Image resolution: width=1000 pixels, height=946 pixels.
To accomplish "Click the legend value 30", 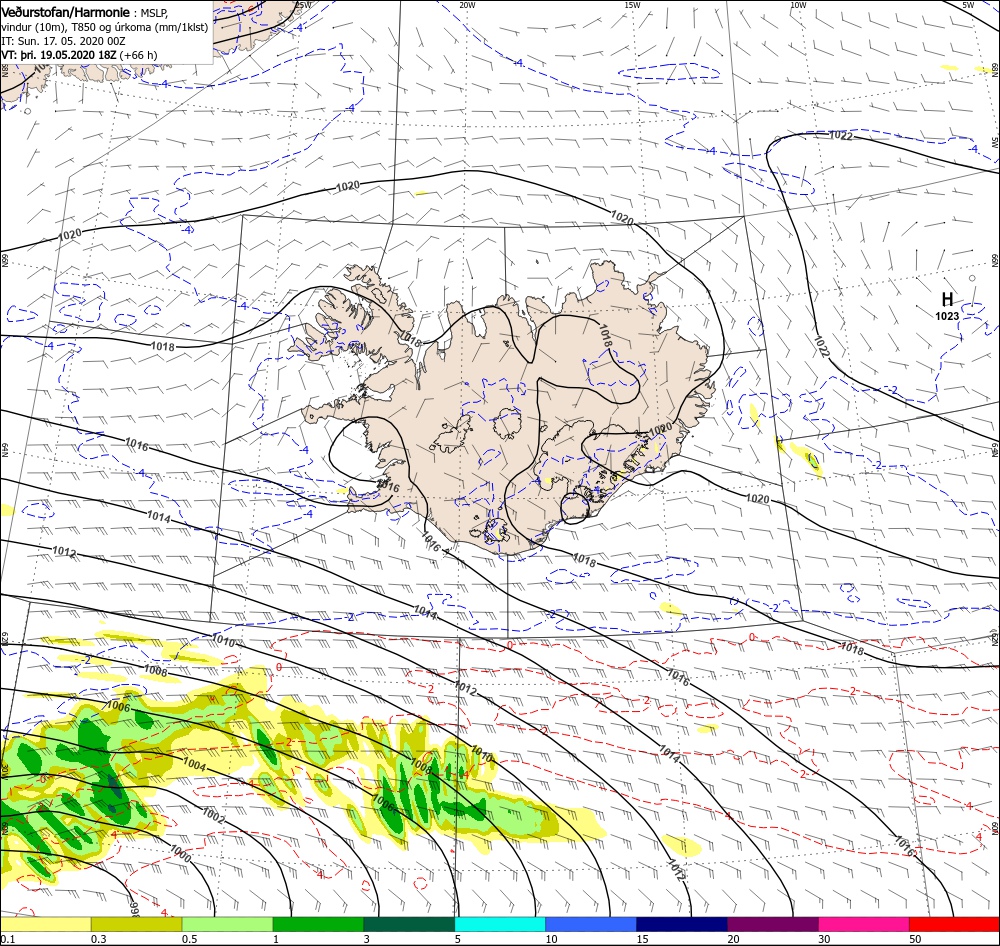I will click(x=824, y=939).
